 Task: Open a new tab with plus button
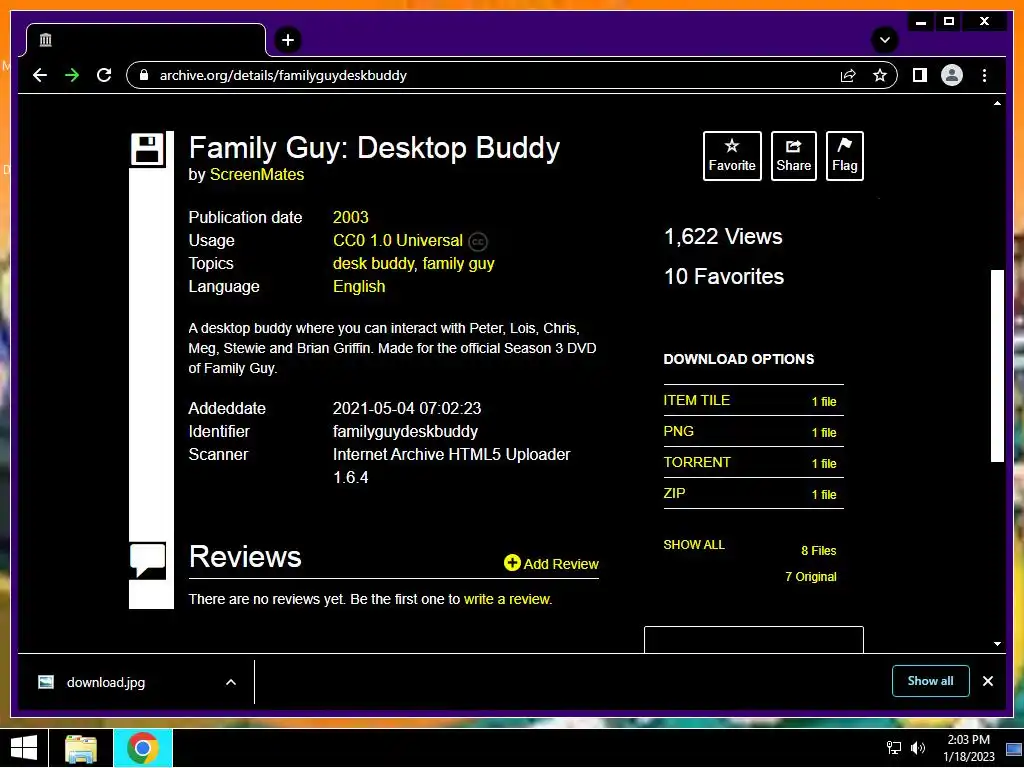[287, 40]
